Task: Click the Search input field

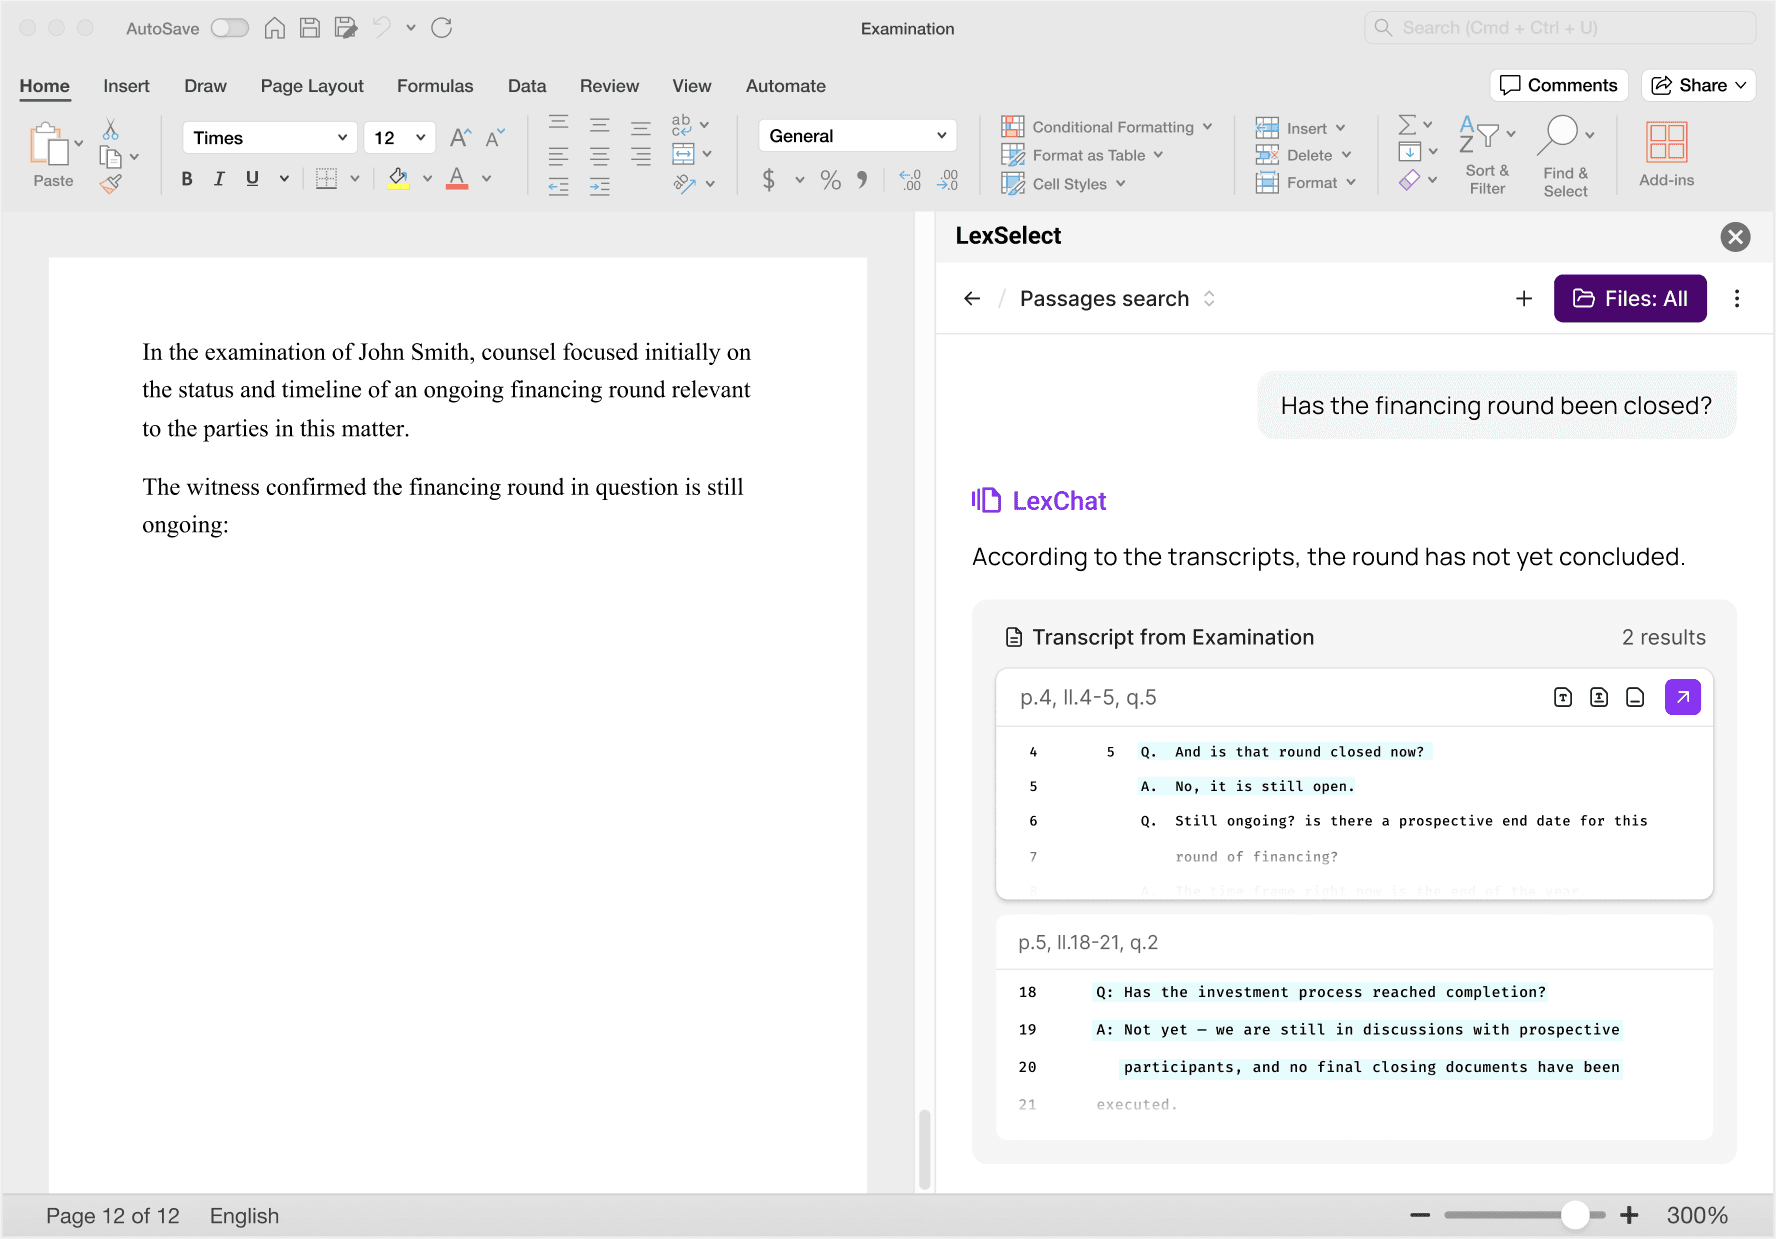Action: click(1560, 28)
